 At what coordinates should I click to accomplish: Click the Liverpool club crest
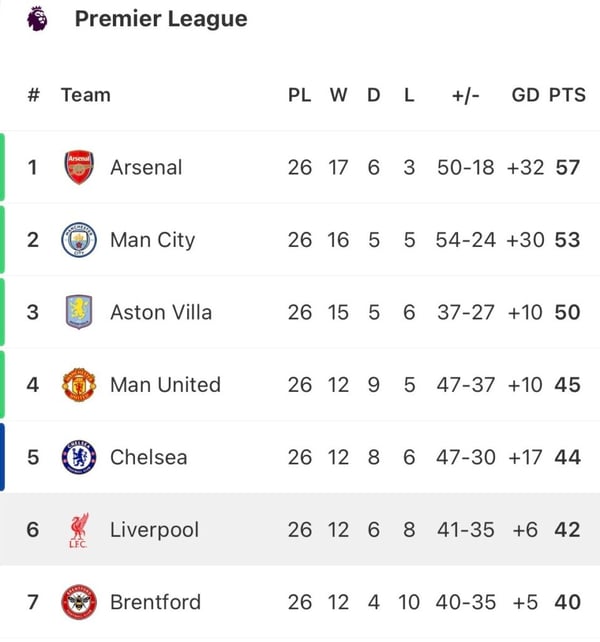tap(78, 530)
